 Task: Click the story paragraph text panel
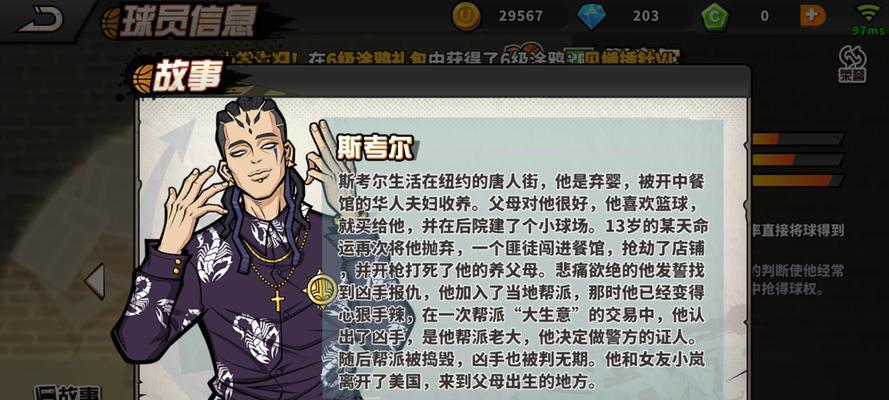(x=522, y=282)
